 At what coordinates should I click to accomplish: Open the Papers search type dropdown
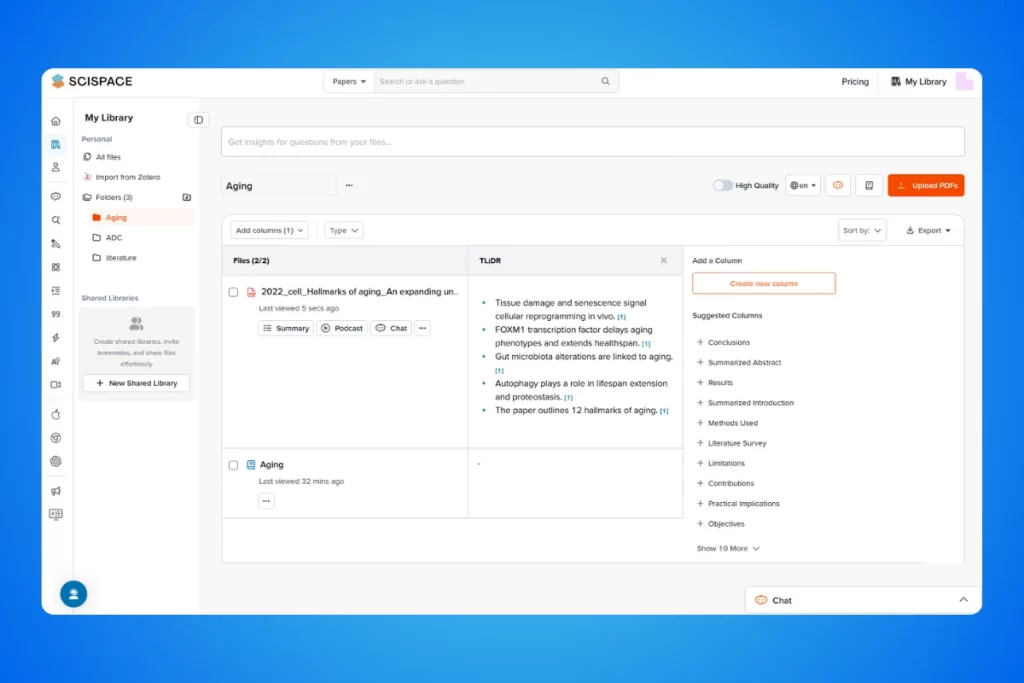[349, 82]
